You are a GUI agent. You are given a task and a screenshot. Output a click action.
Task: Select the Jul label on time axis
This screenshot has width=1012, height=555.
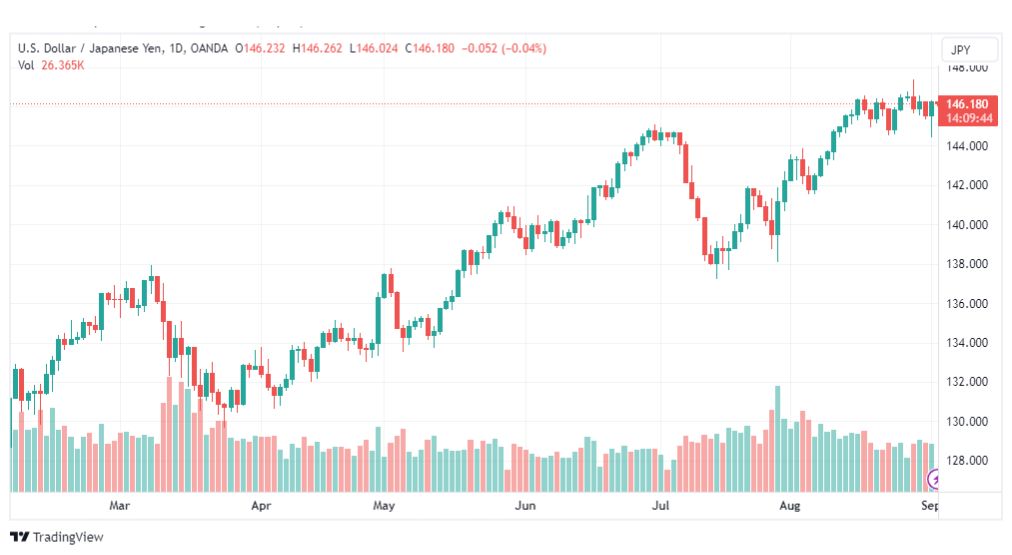[660, 506]
